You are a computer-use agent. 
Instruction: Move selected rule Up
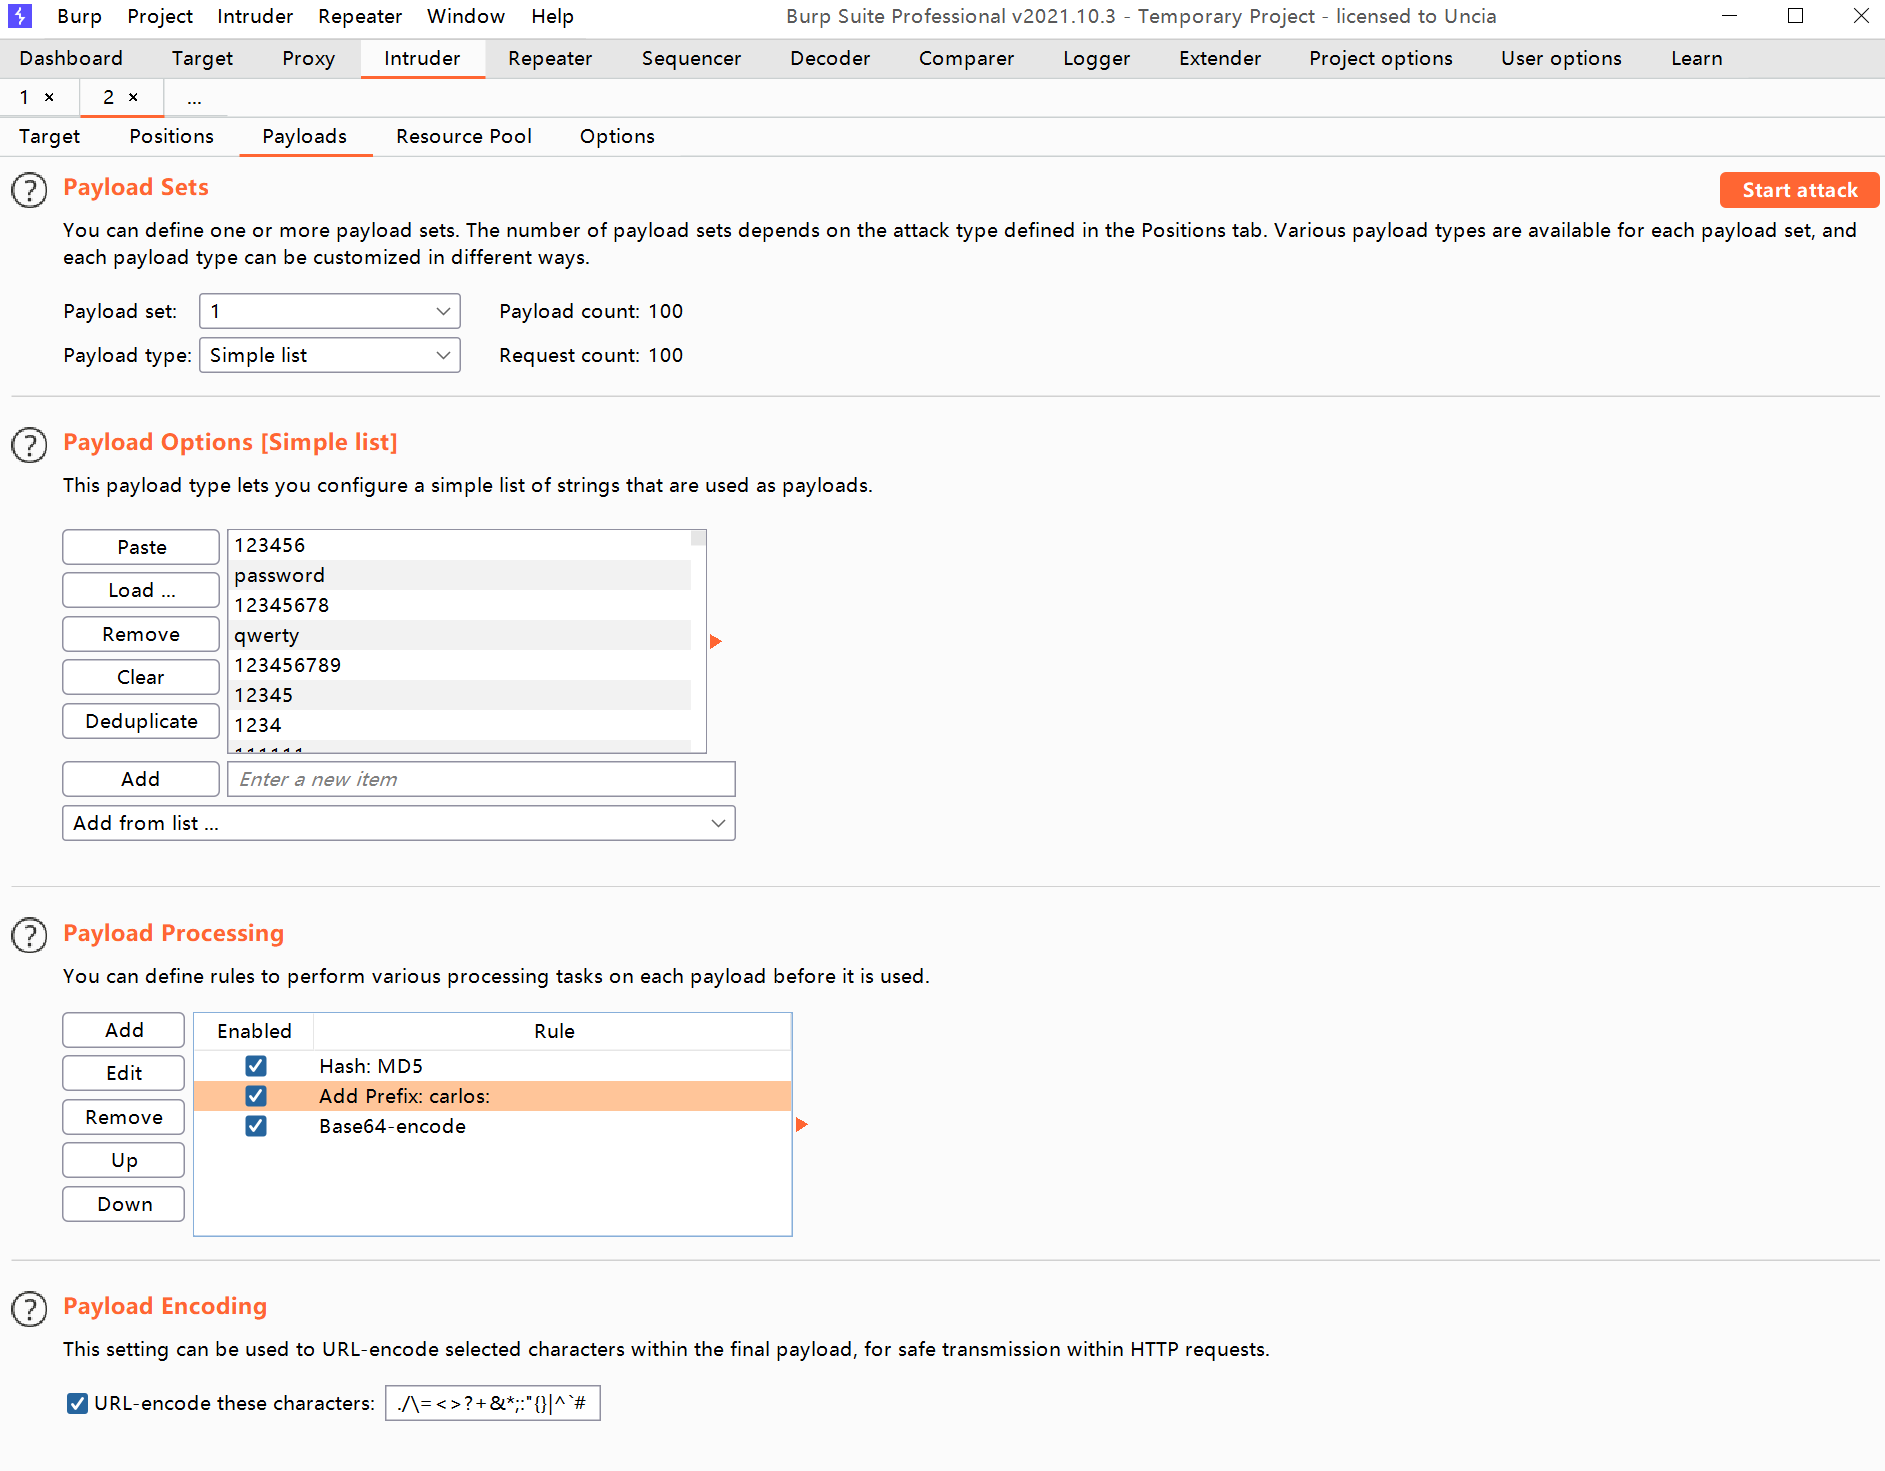click(124, 1160)
